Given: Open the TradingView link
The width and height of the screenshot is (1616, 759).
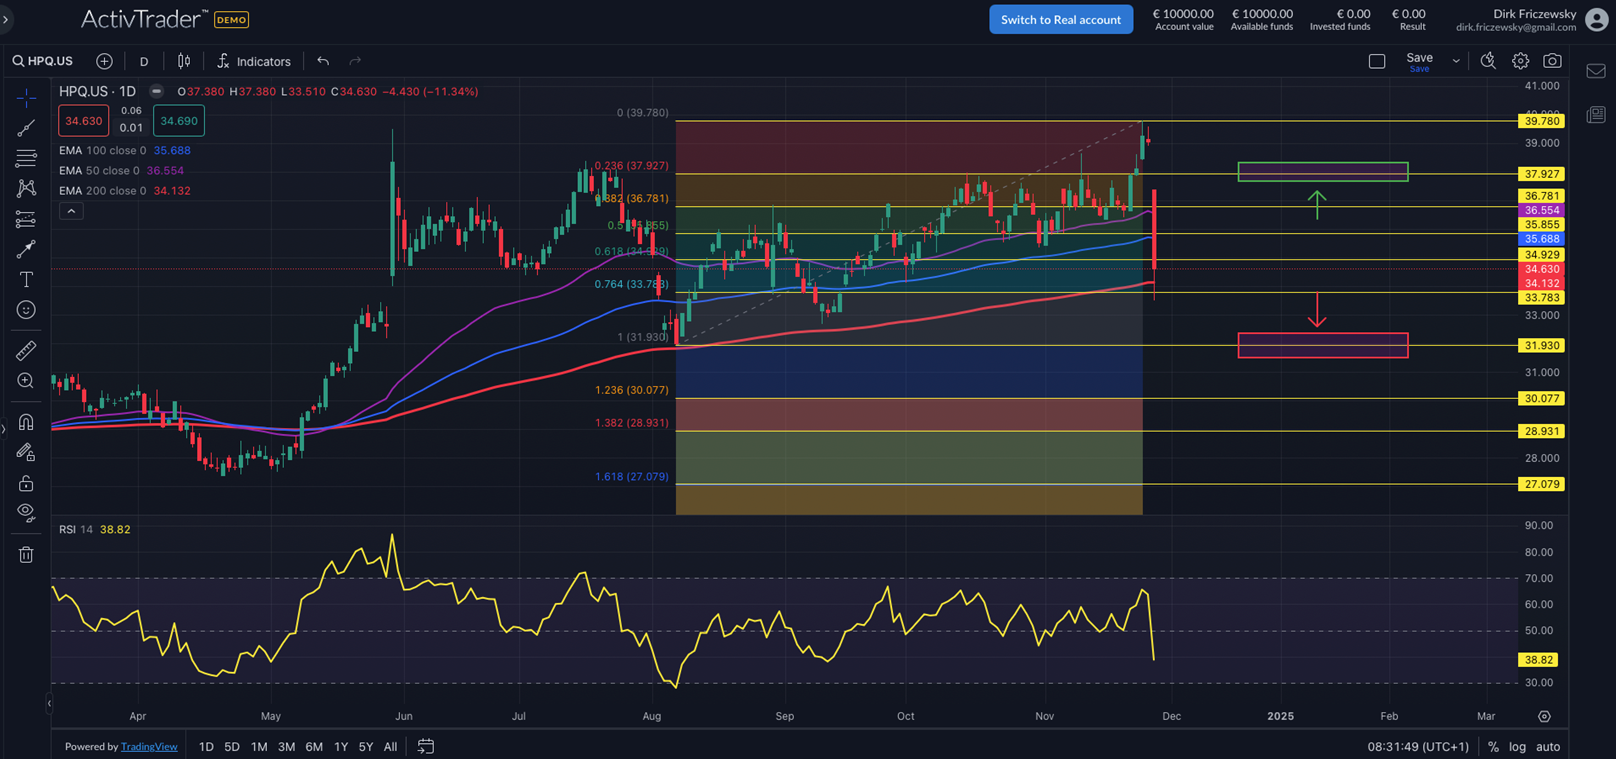Looking at the screenshot, I should [x=149, y=747].
